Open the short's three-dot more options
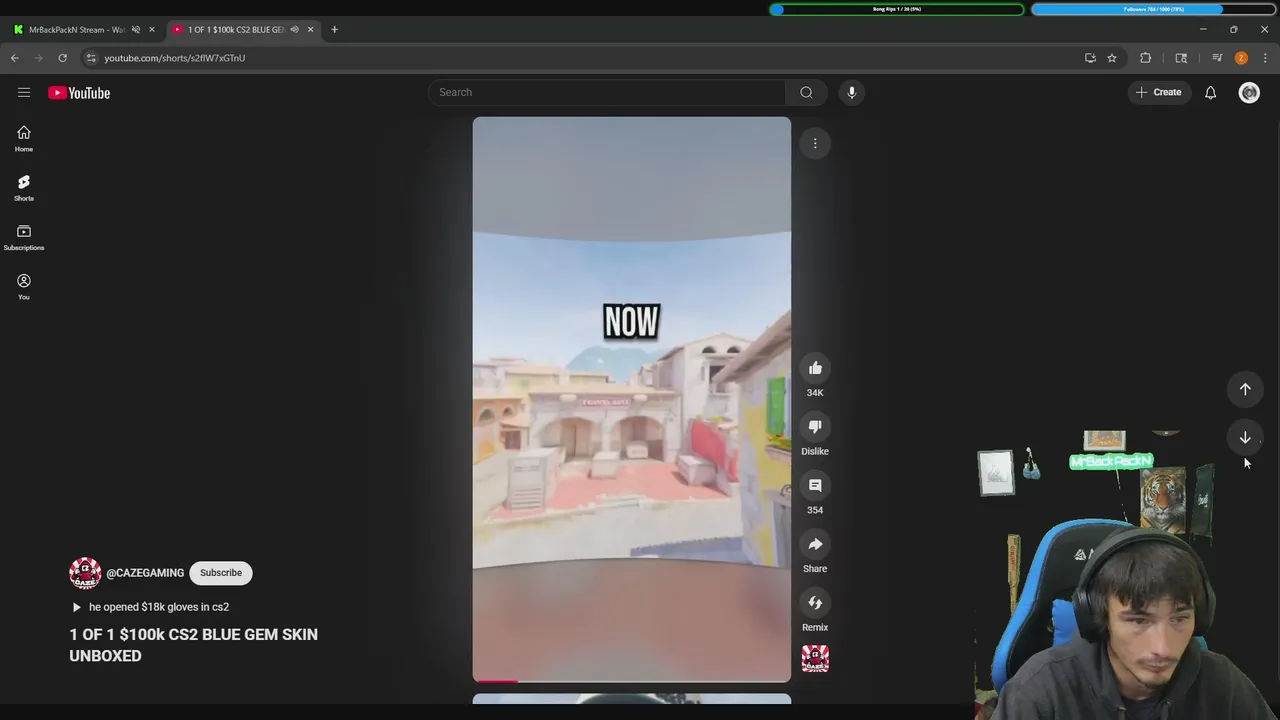Image resolution: width=1280 pixels, height=720 pixels. click(815, 143)
